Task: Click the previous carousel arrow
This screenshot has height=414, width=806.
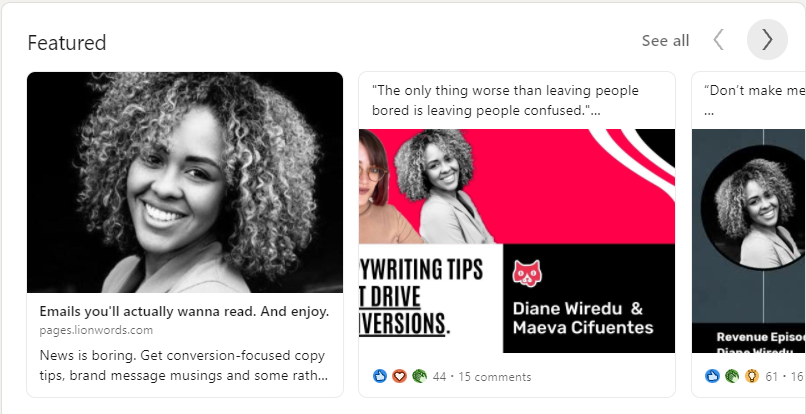Action: [x=719, y=40]
